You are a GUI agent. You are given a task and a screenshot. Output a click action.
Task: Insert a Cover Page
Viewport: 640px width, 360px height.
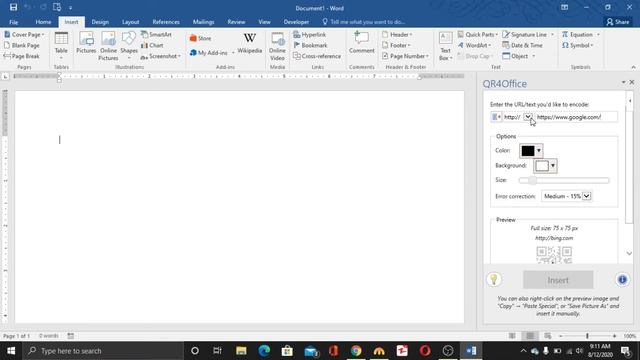click(24, 35)
